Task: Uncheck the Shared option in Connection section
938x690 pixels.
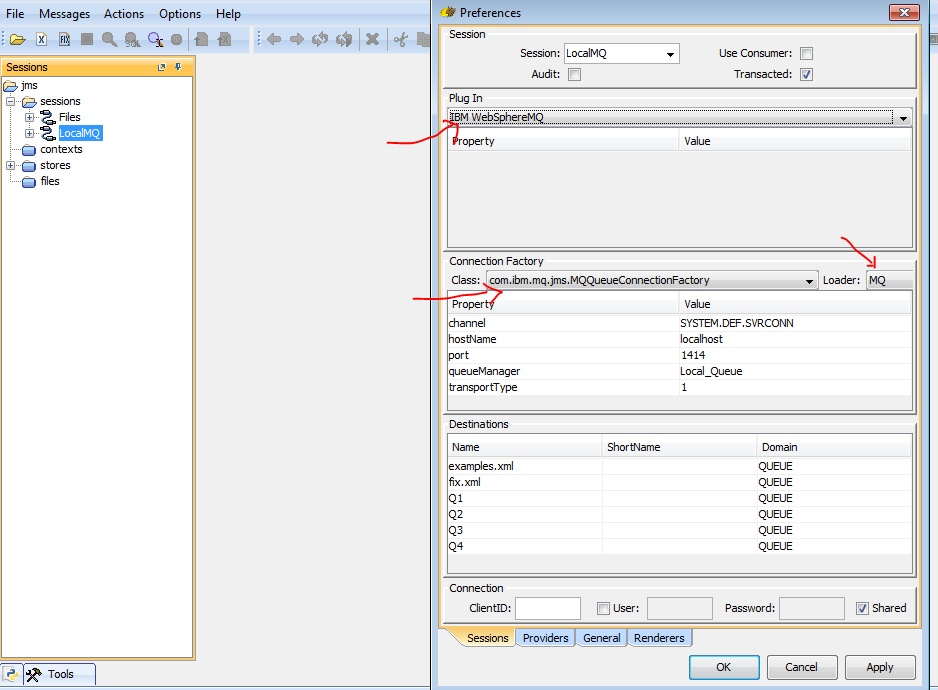Action: pyautogui.click(x=862, y=608)
